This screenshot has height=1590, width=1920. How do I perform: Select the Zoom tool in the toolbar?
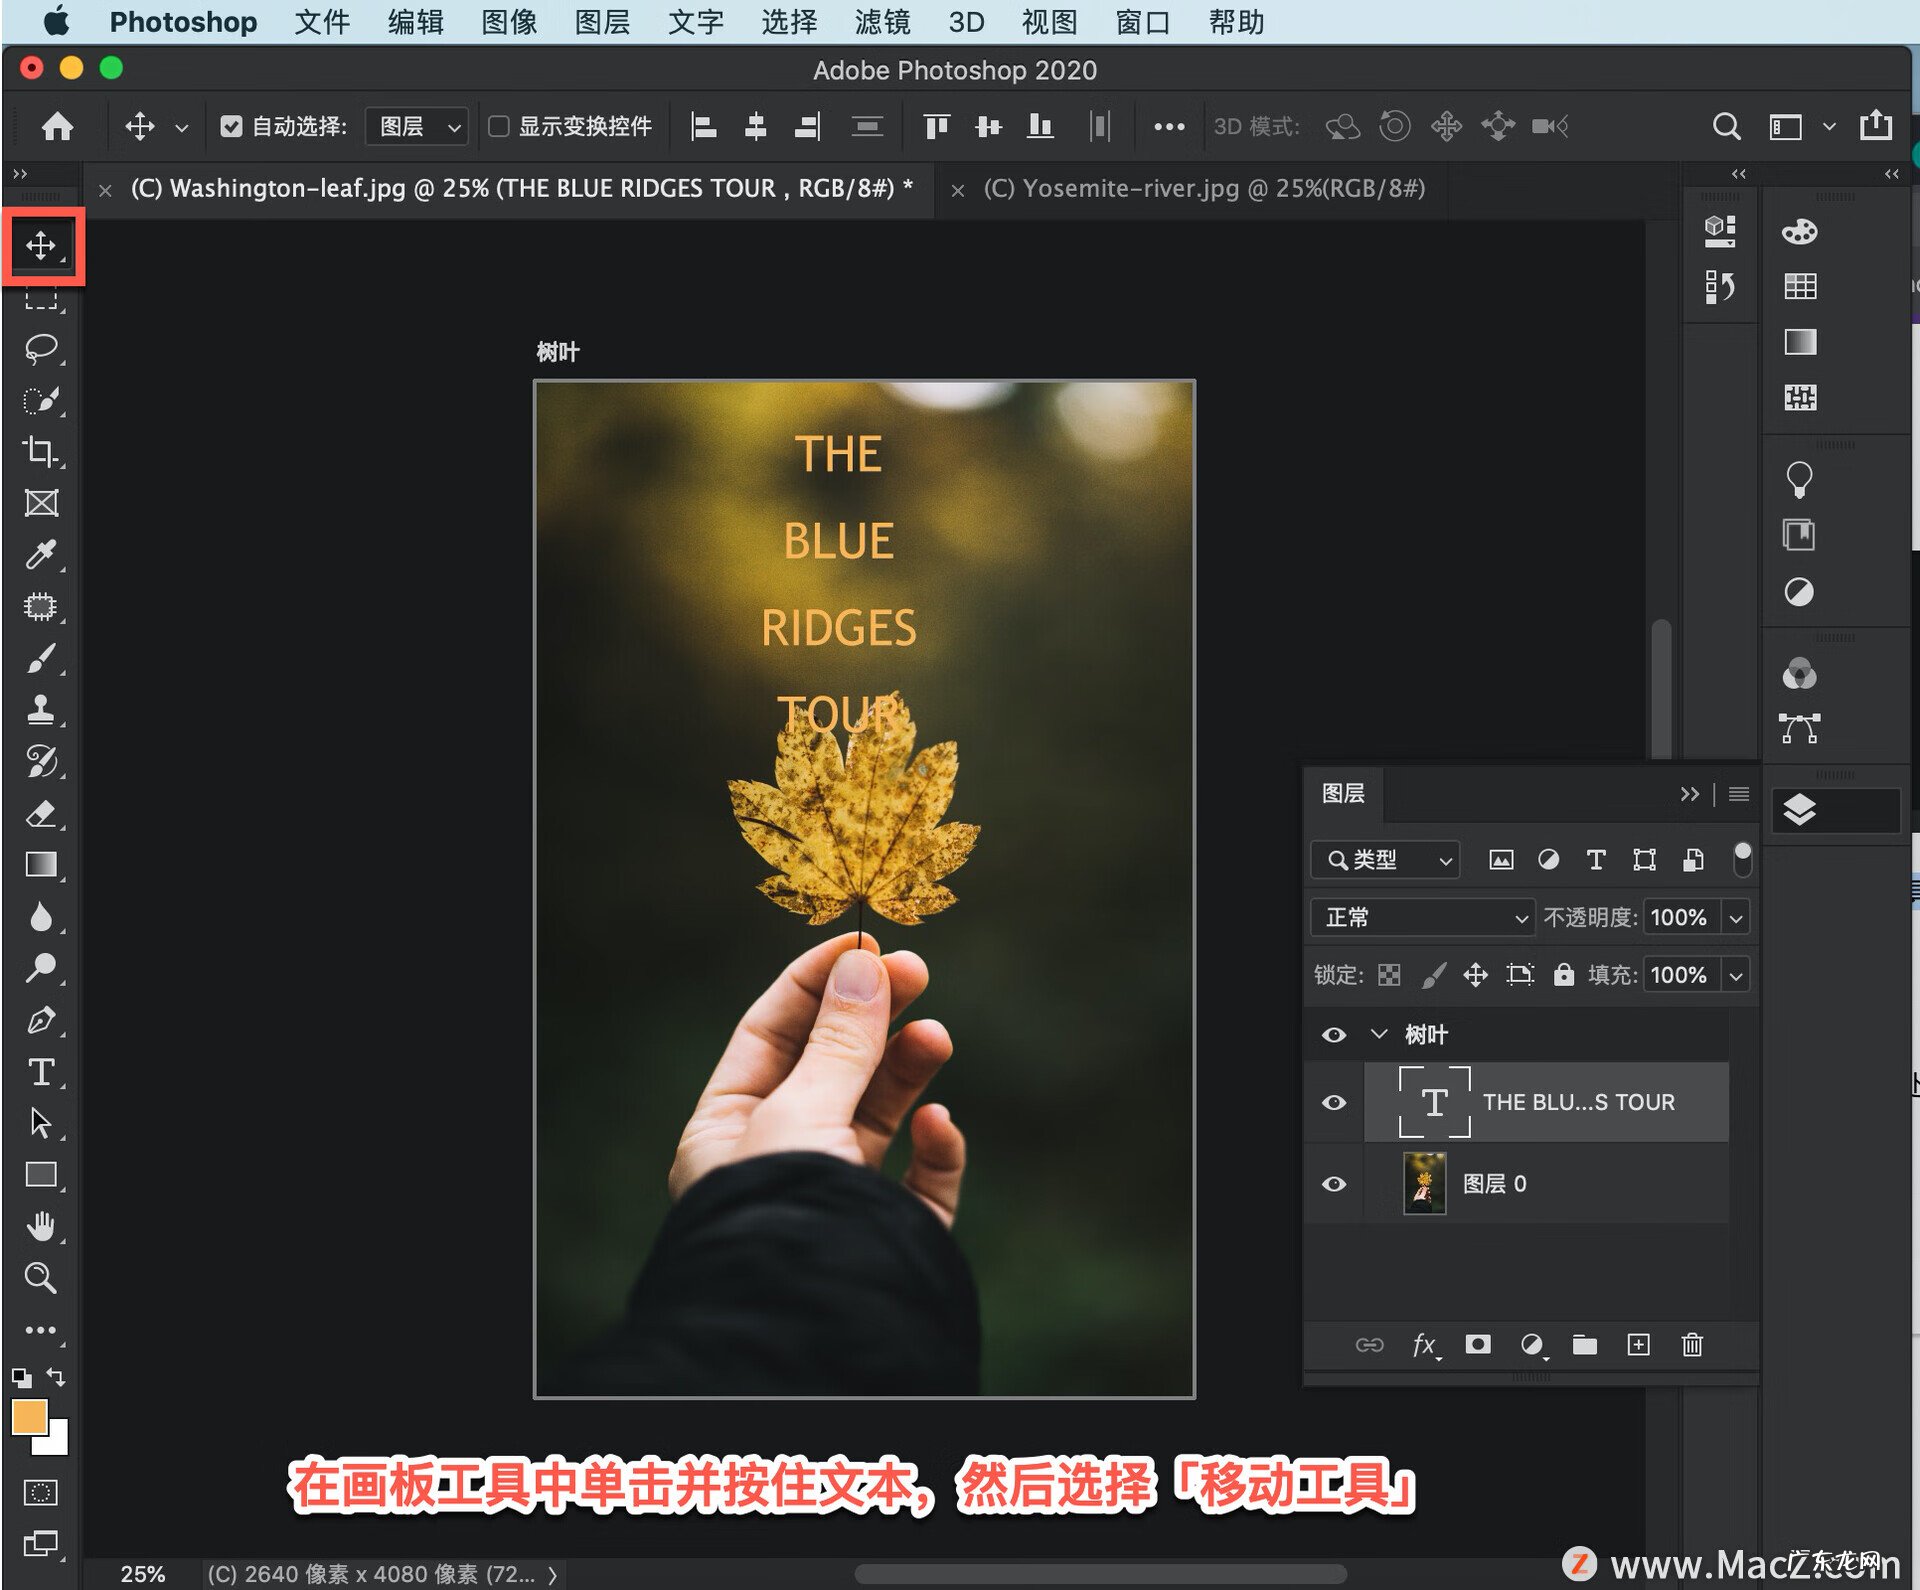41,1278
